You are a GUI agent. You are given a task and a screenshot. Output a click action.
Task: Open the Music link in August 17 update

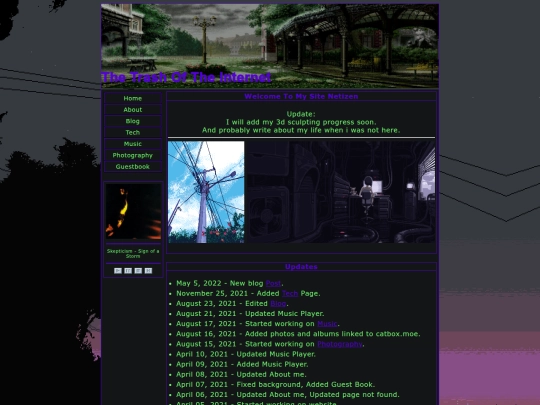[327, 324]
